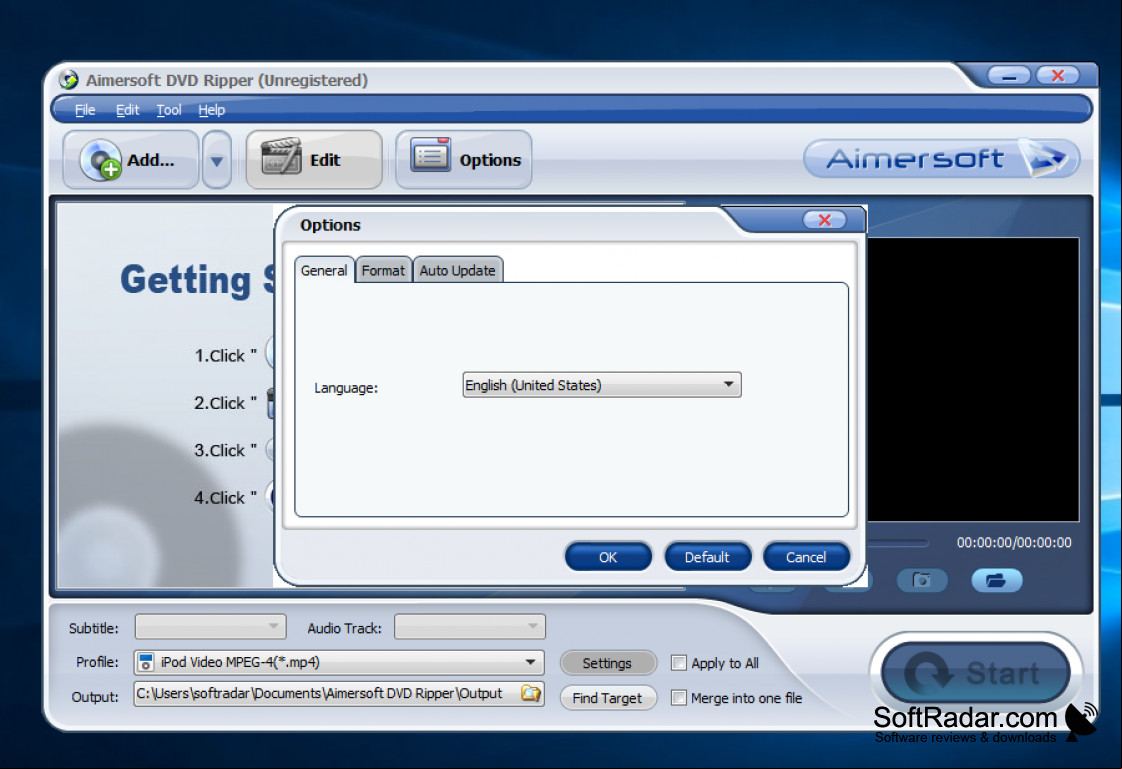This screenshot has height=769, width=1122.
Task: Open the Subtitle dropdown
Action: click(x=210, y=627)
